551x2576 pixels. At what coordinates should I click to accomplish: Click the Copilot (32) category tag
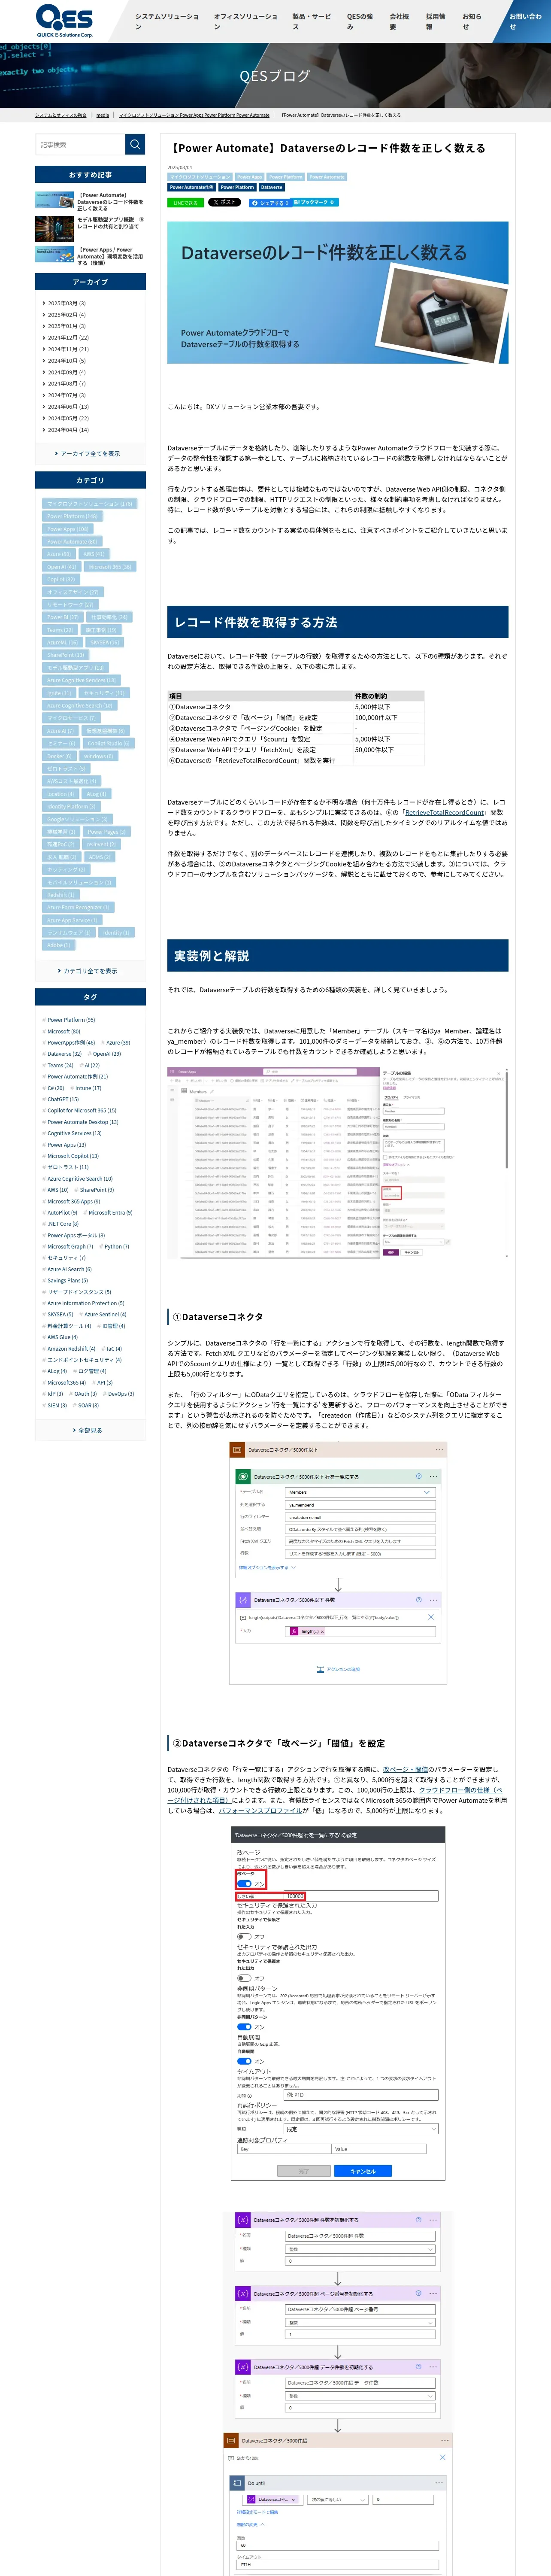click(x=61, y=579)
